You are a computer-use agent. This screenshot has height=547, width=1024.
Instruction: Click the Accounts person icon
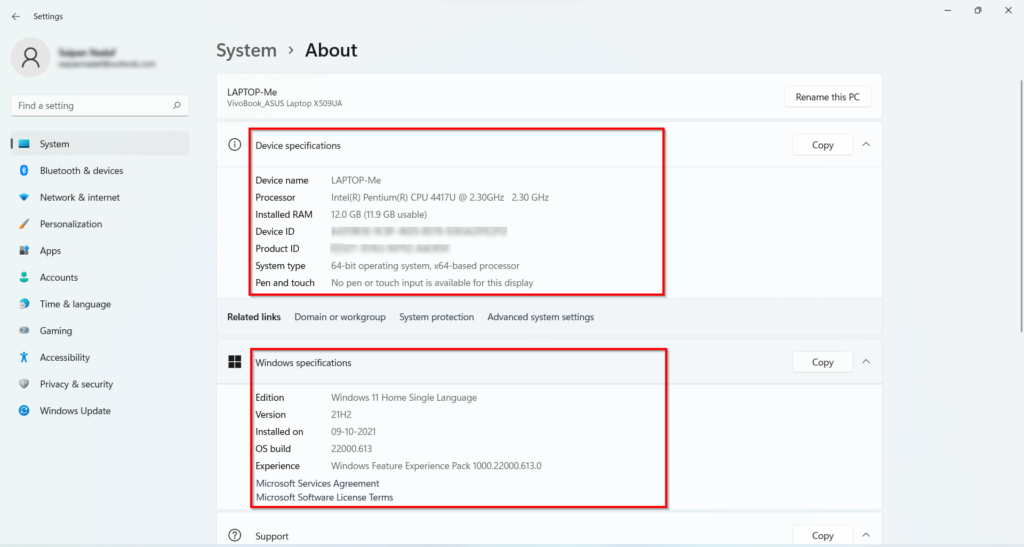pos(24,277)
